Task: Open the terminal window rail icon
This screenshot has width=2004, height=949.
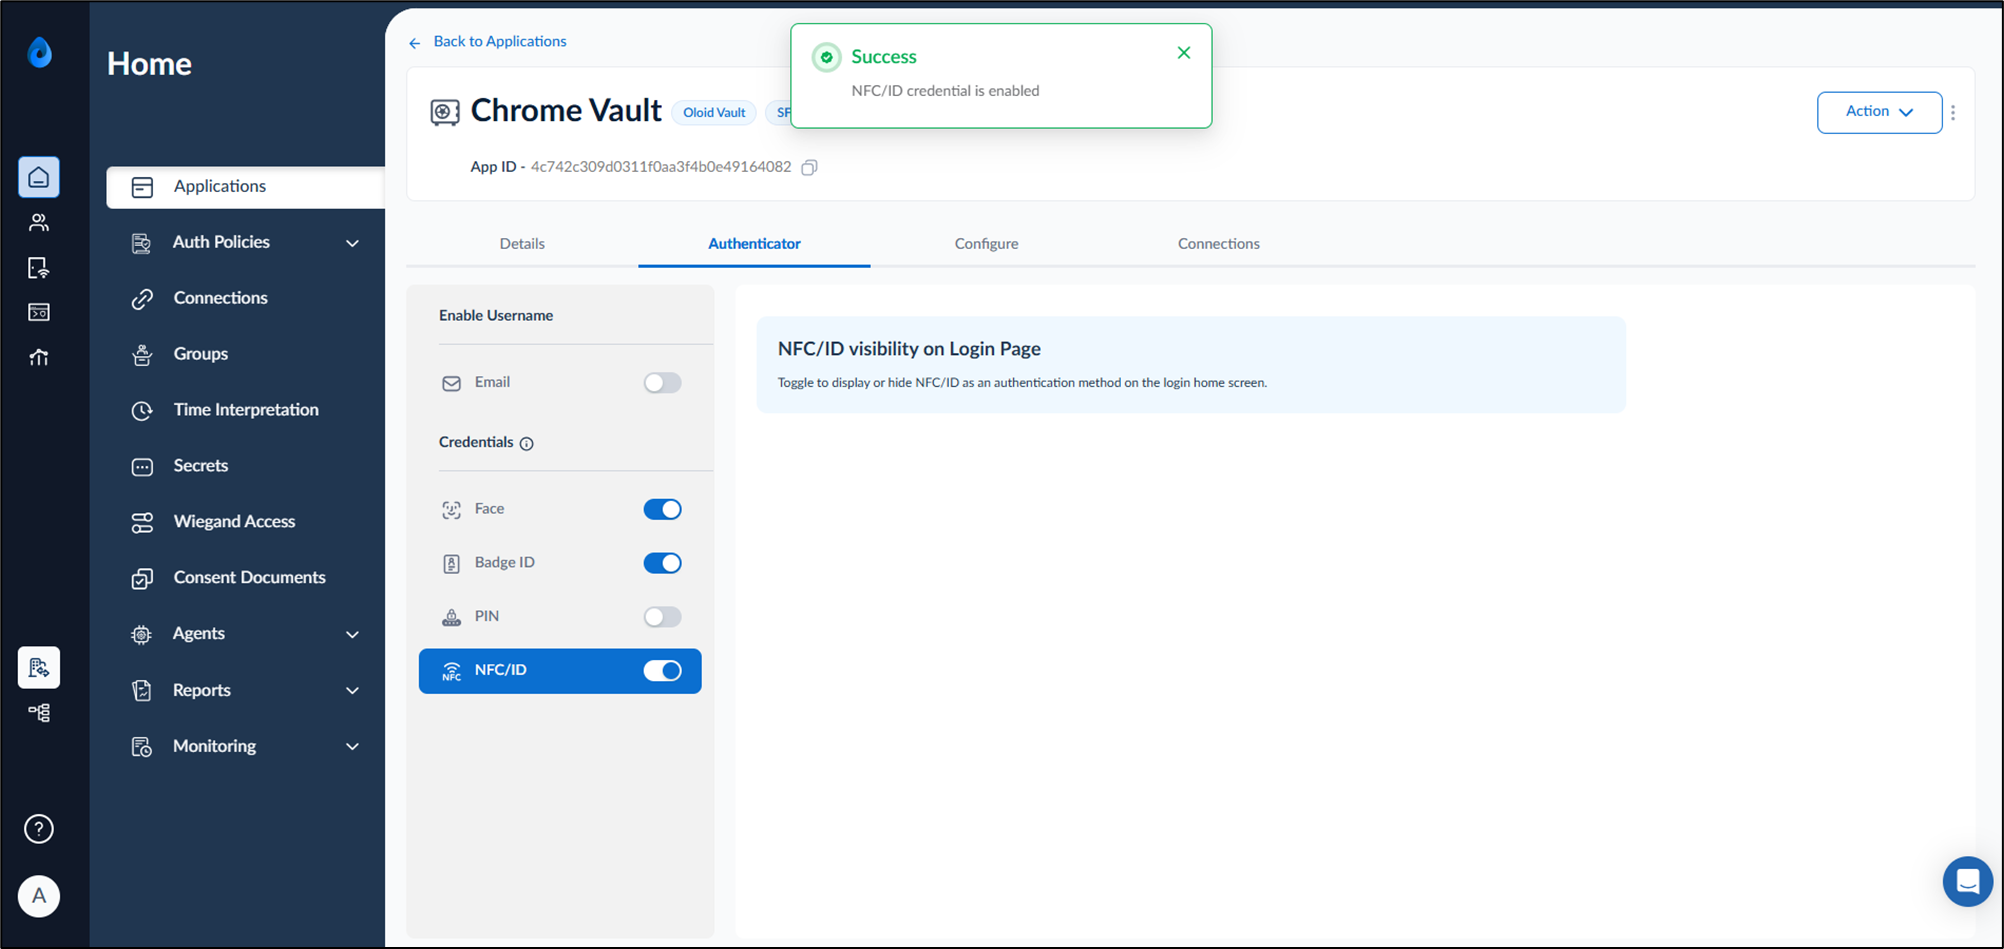Action: tap(39, 312)
